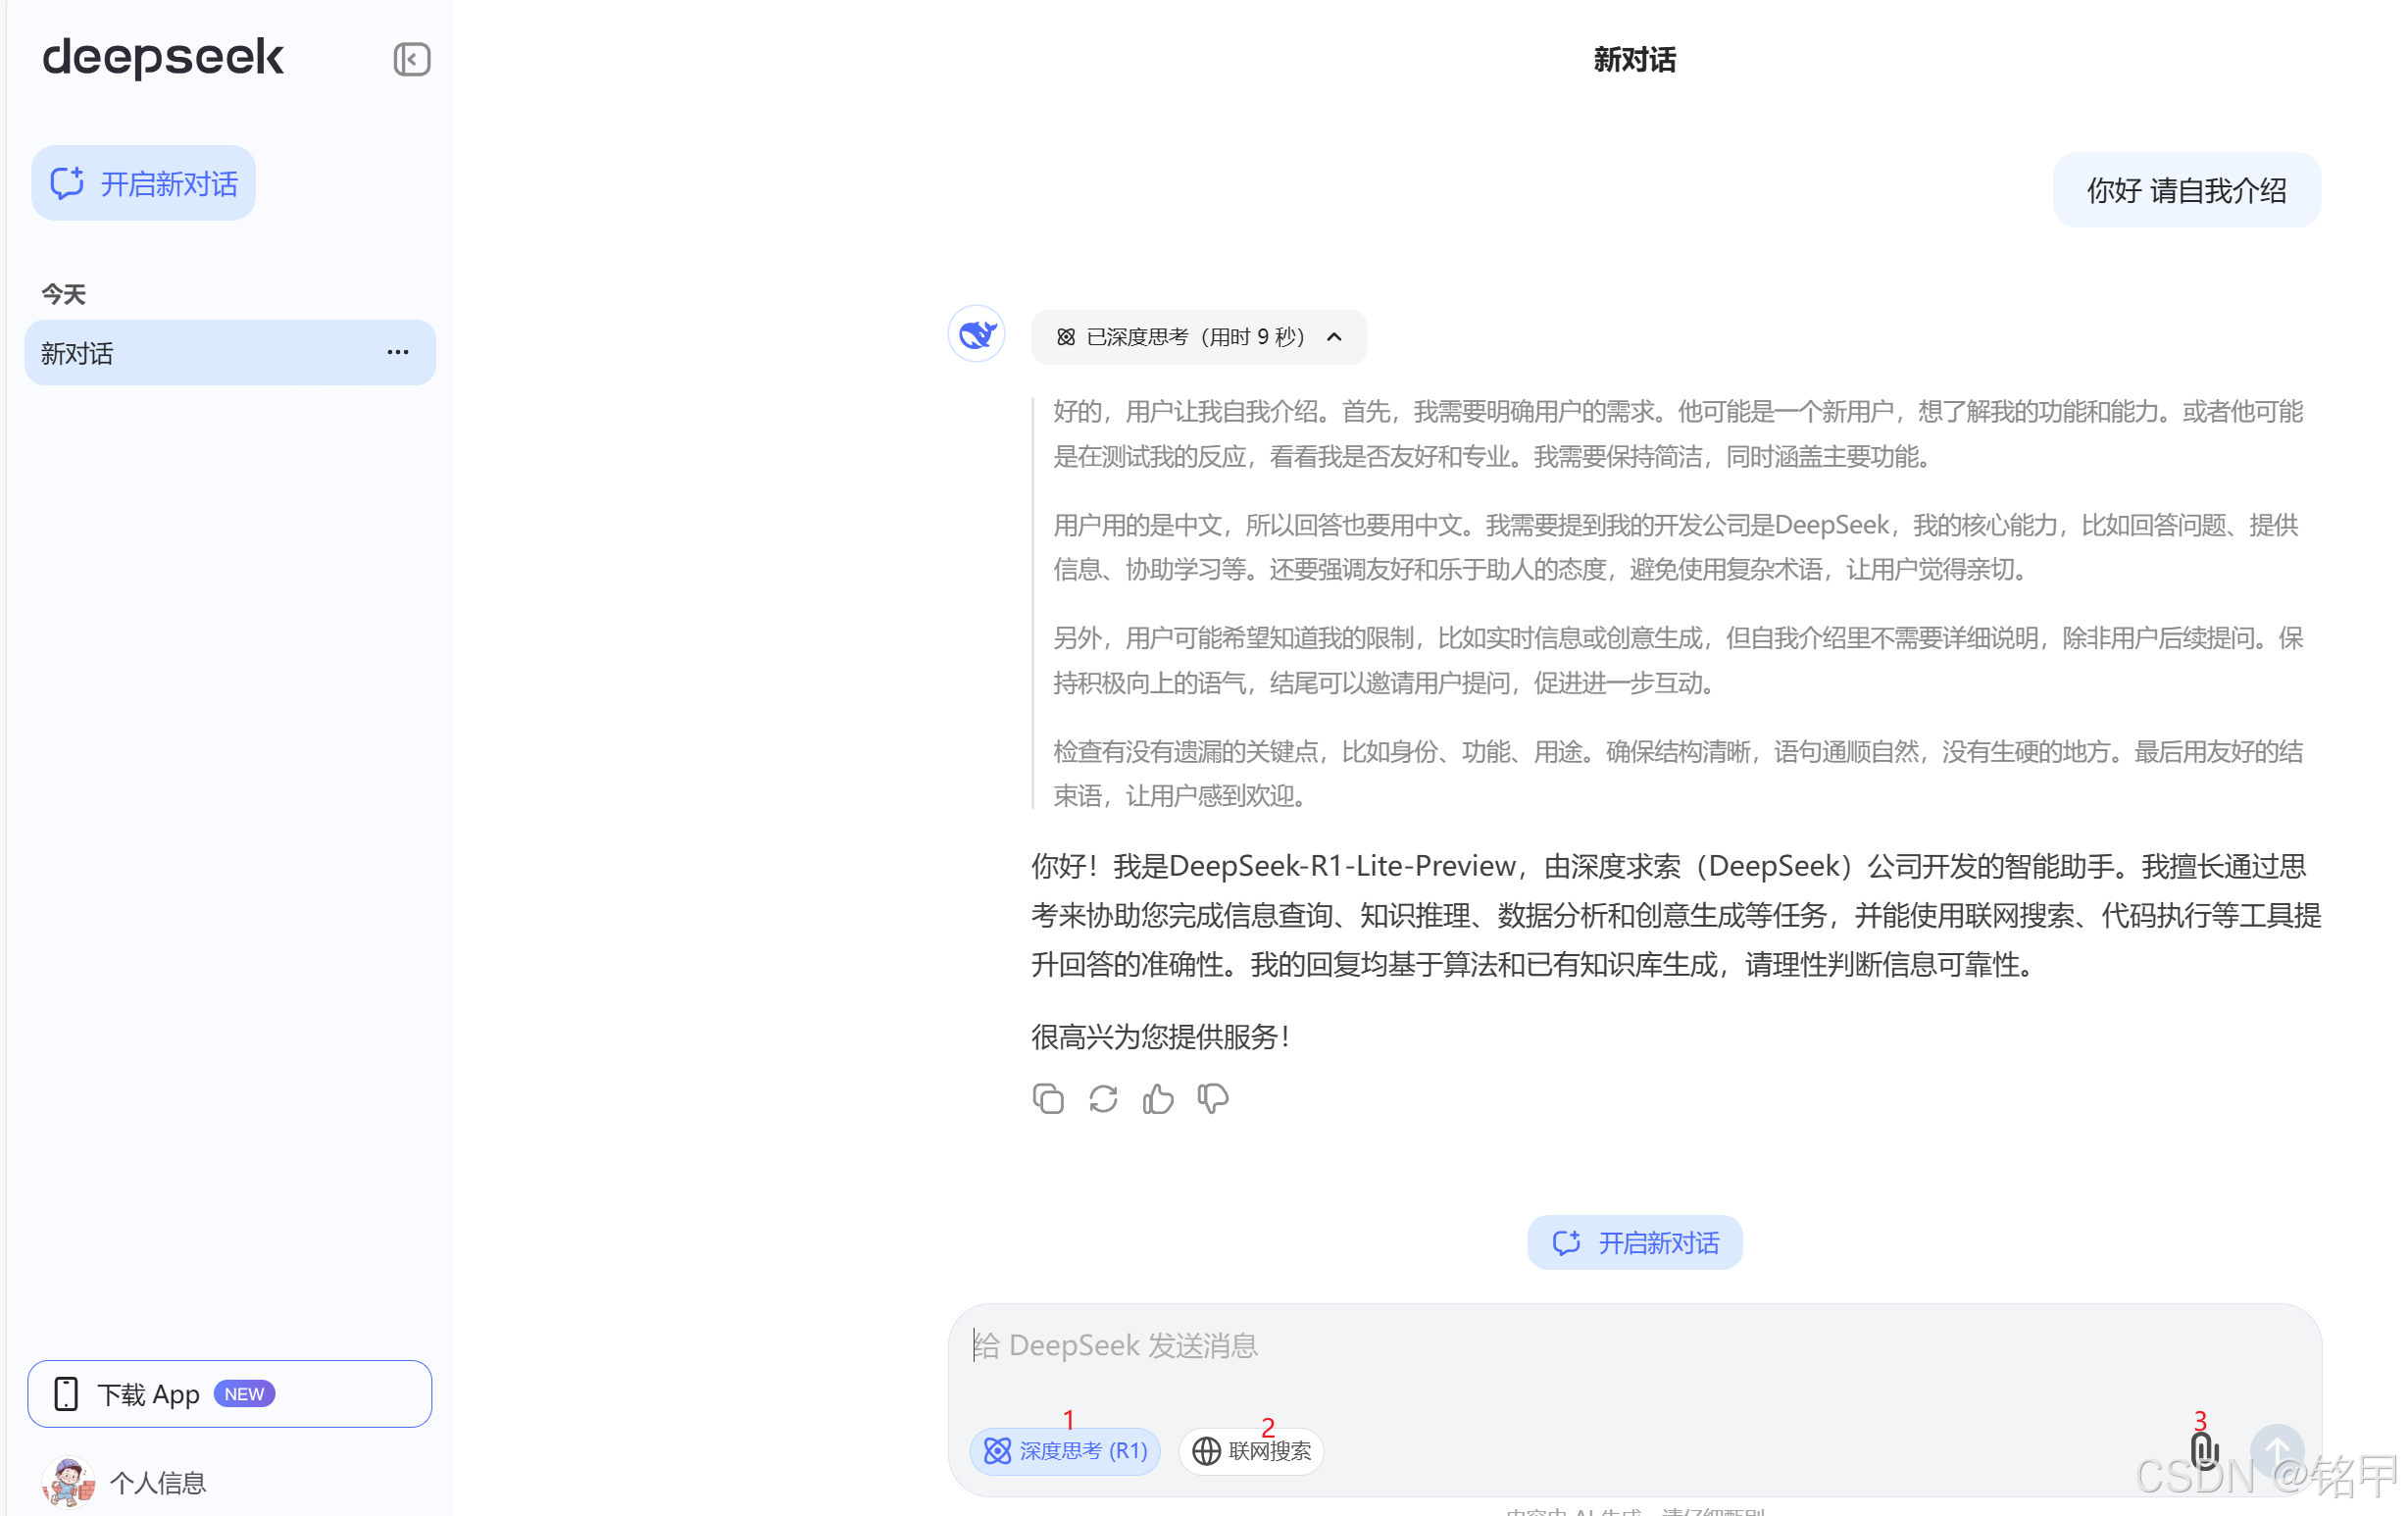Toggle off 深度思考 (R1) mode
The image size is (2408, 1516).
click(x=1065, y=1450)
